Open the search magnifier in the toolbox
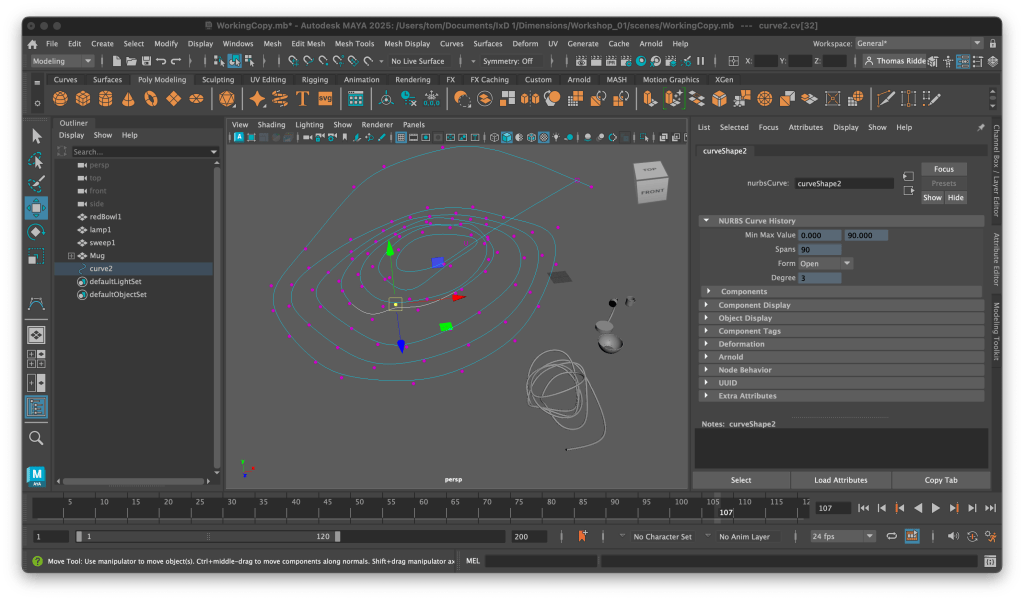The image size is (1024, 600). (36, 438)
